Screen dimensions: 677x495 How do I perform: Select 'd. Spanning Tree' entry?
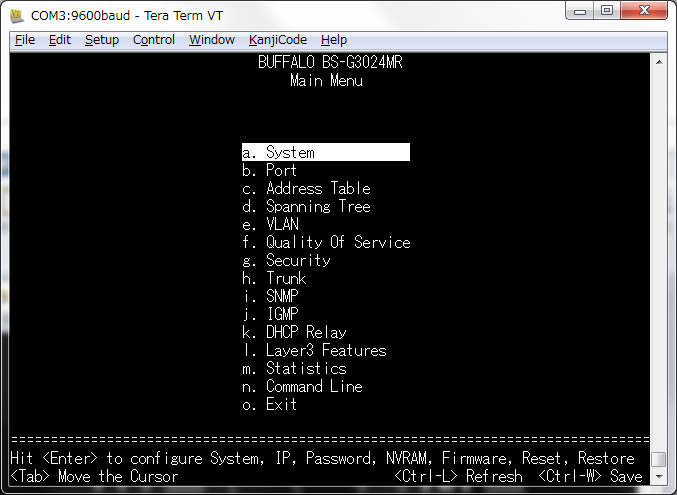(x=306, y=206)
